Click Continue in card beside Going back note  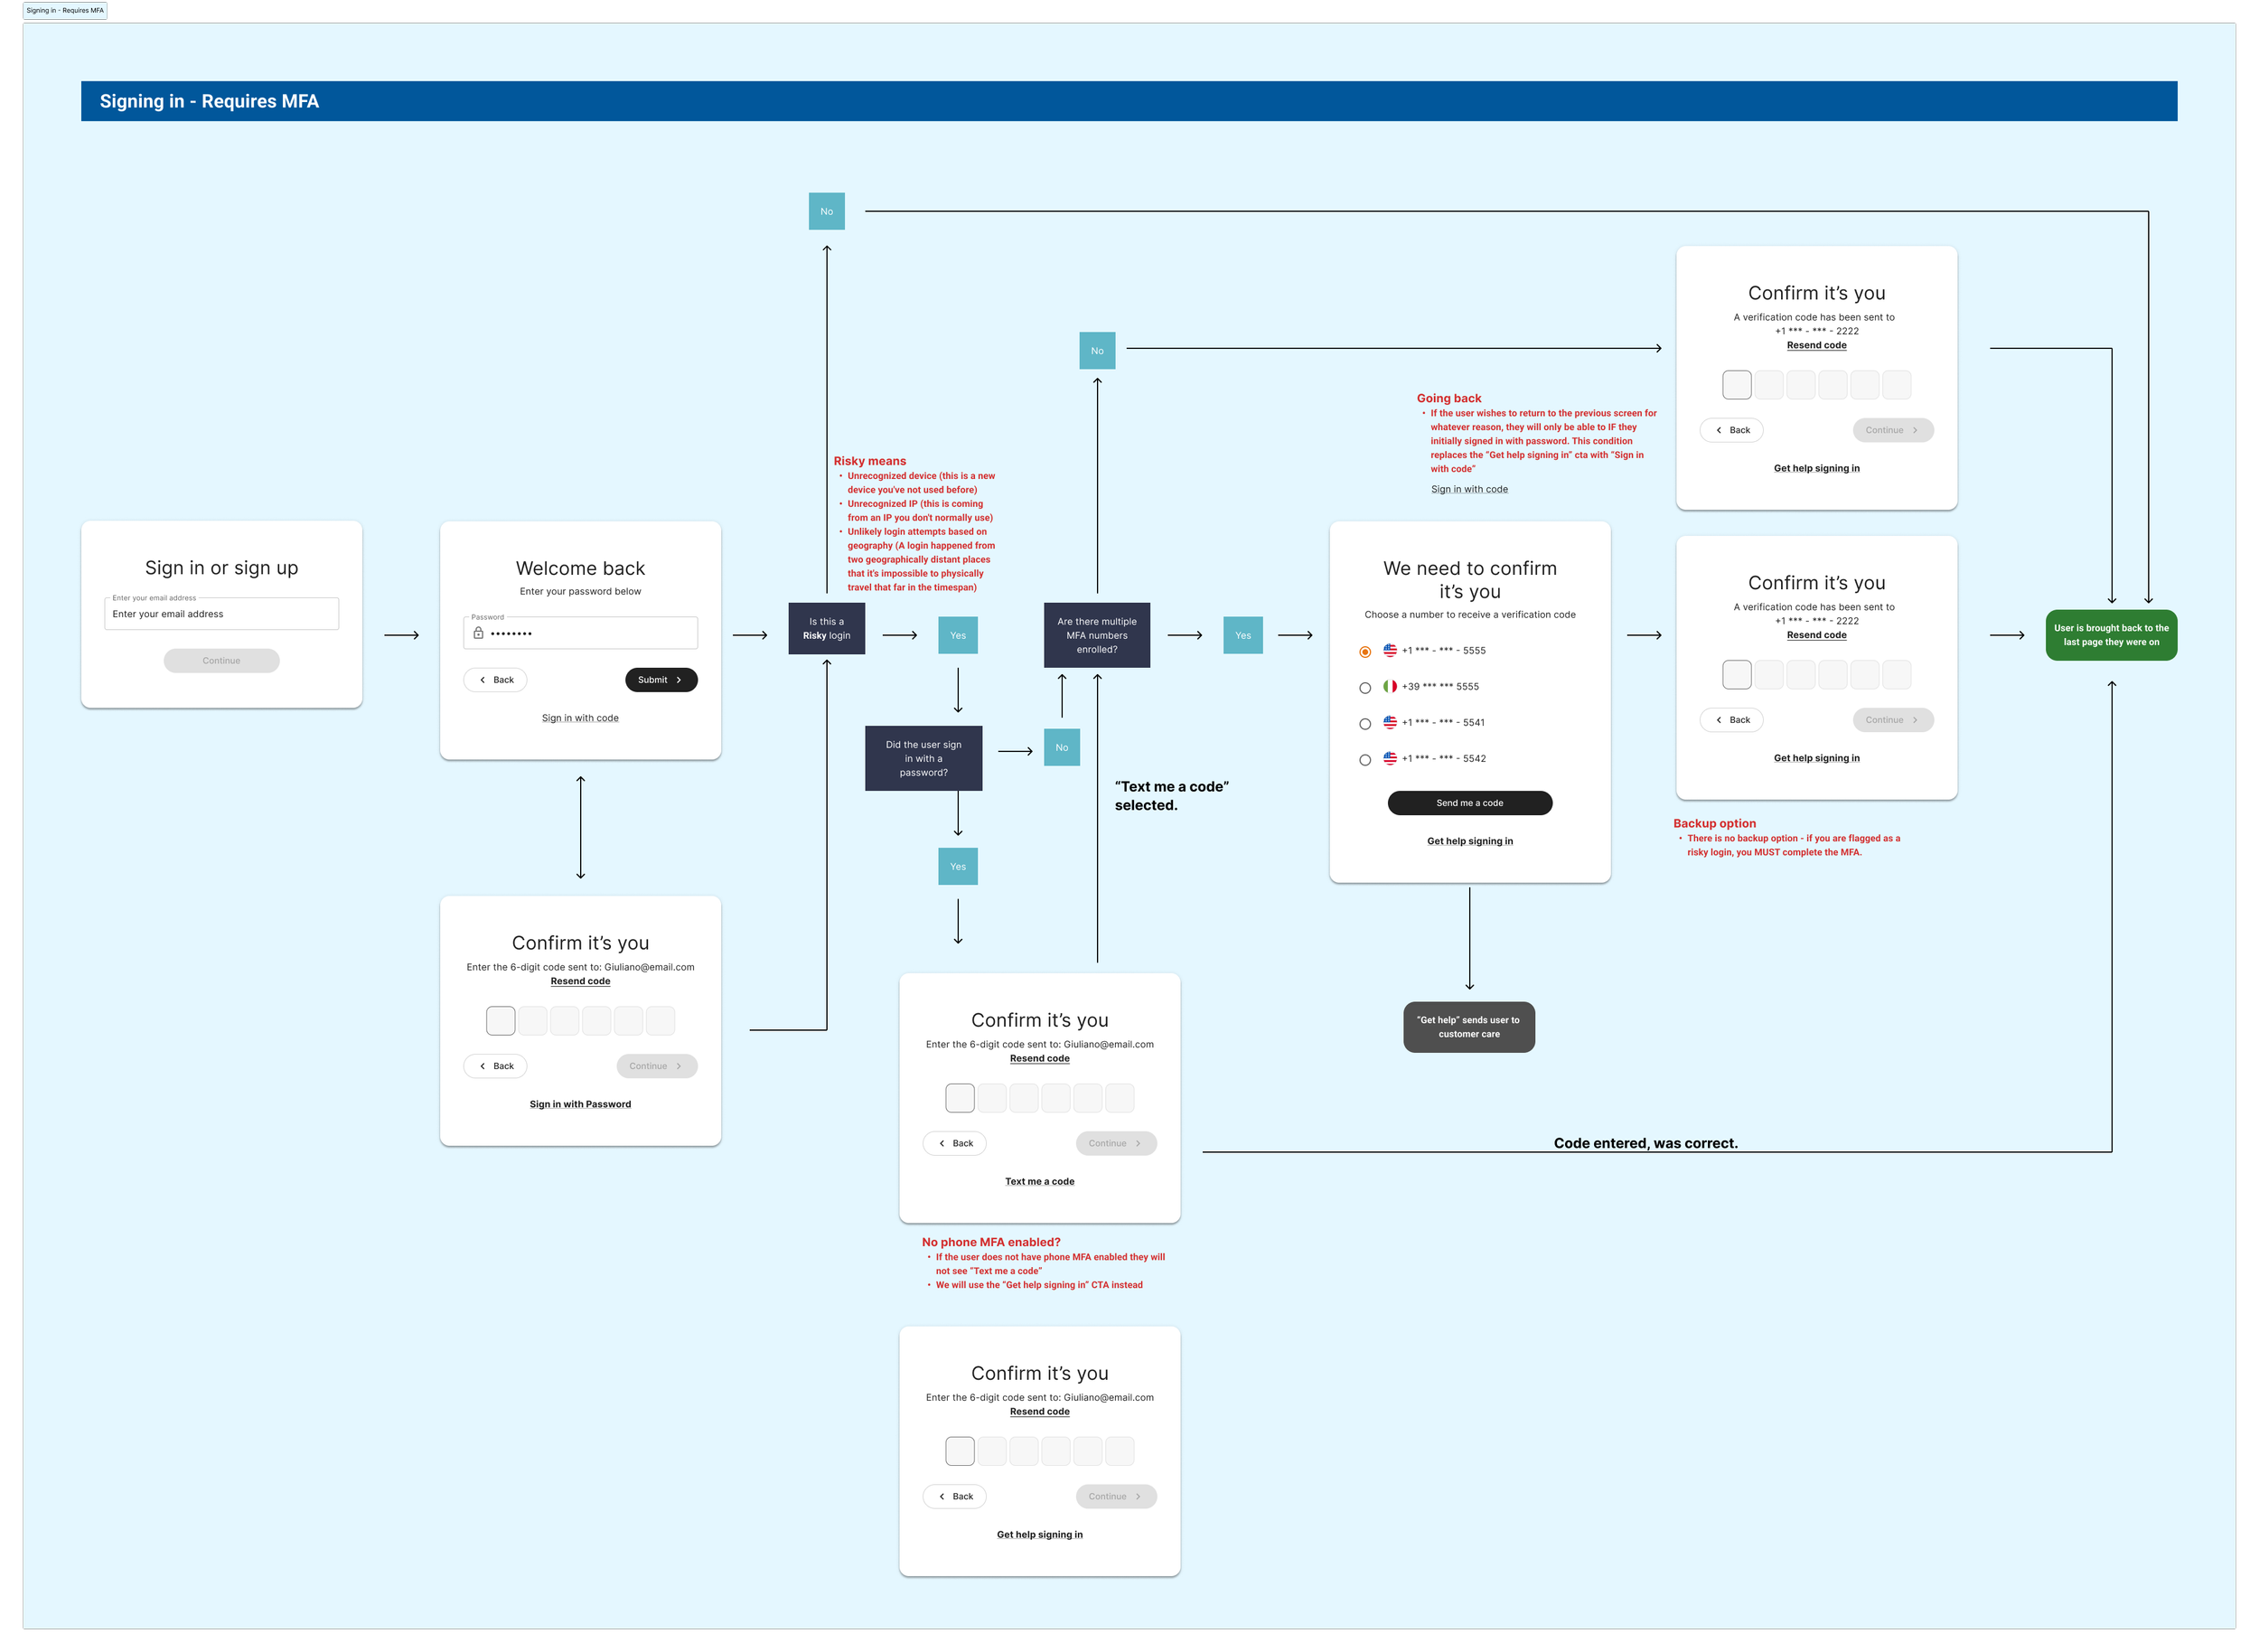pos(1892,430)
